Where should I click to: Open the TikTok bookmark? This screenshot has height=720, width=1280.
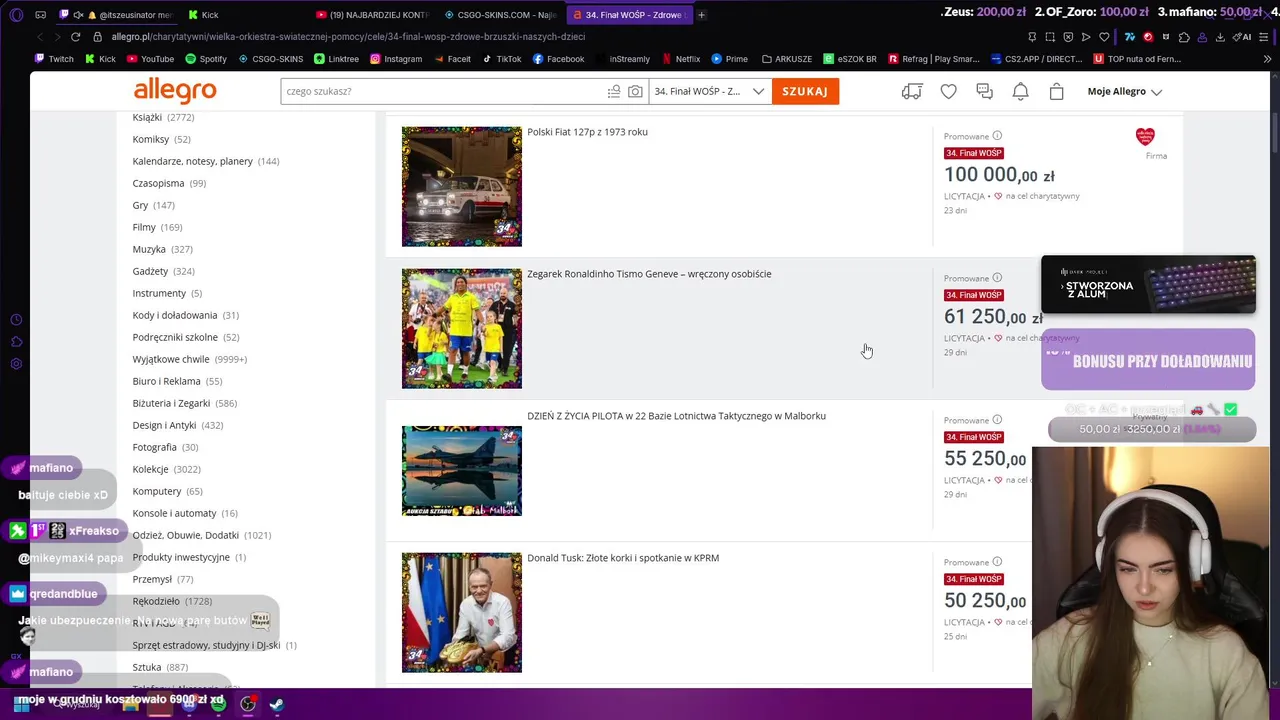pyautogui.click(x=502, y=59)
